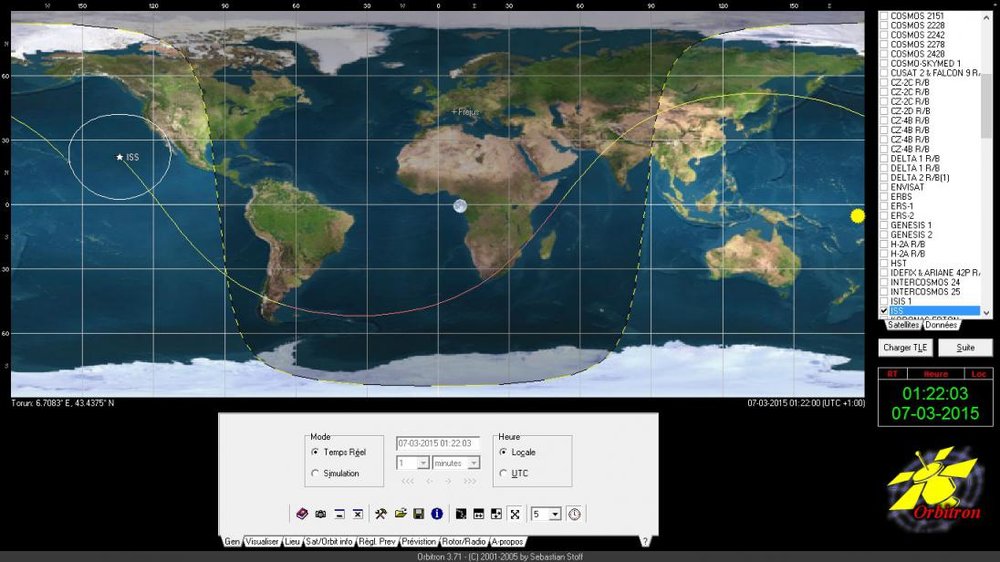Viewport: 1000px width, 562px height.
Task: Open the Régl. Prév tab
Action: (x=377, y=542)
